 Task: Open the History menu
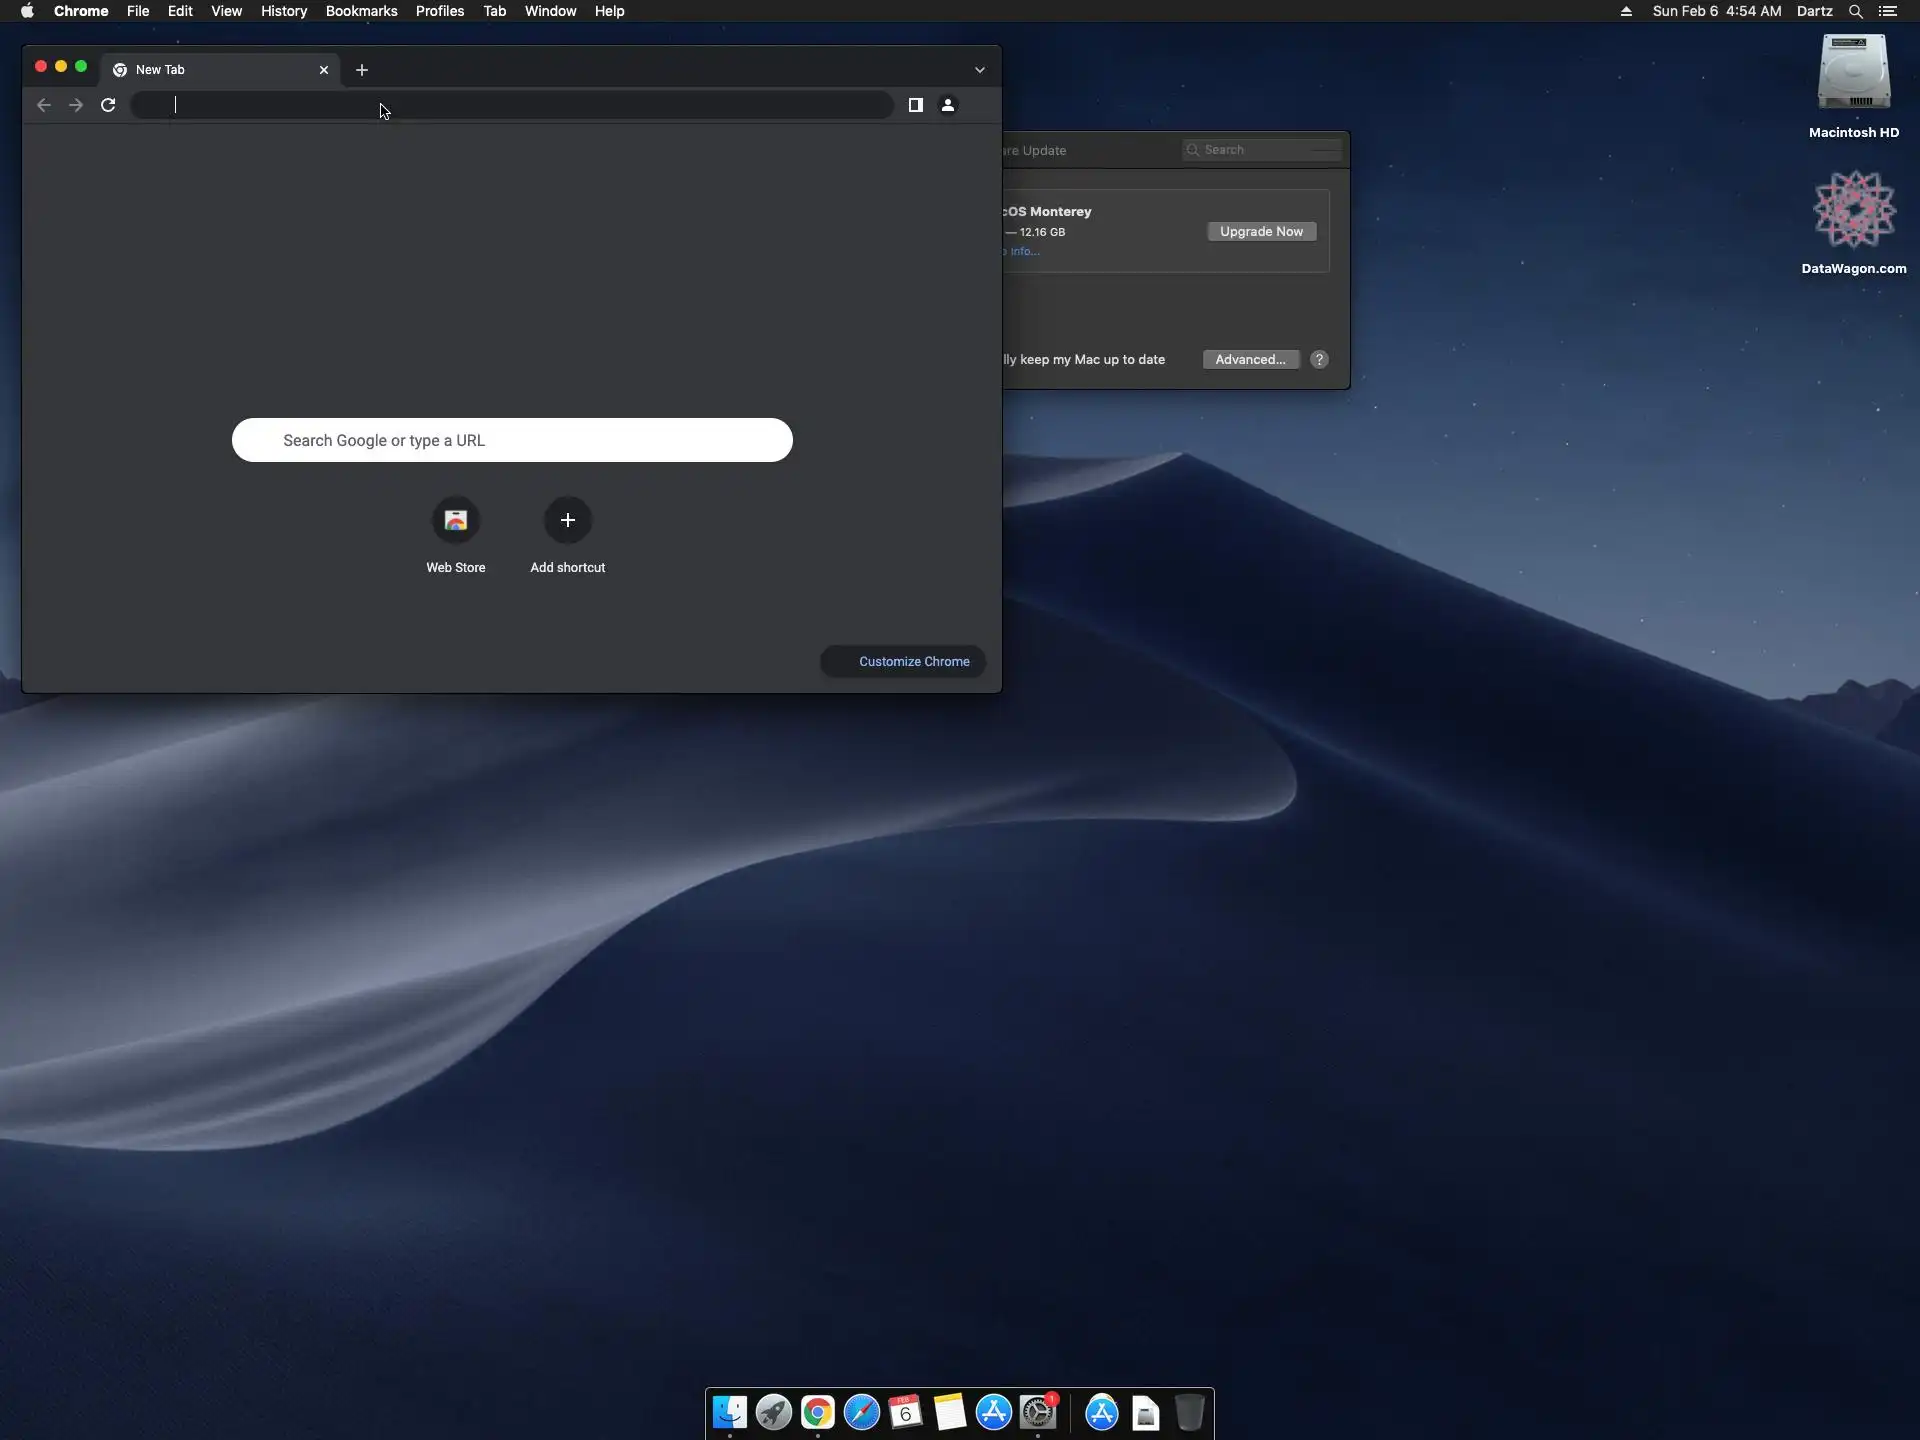click(283, 11)
